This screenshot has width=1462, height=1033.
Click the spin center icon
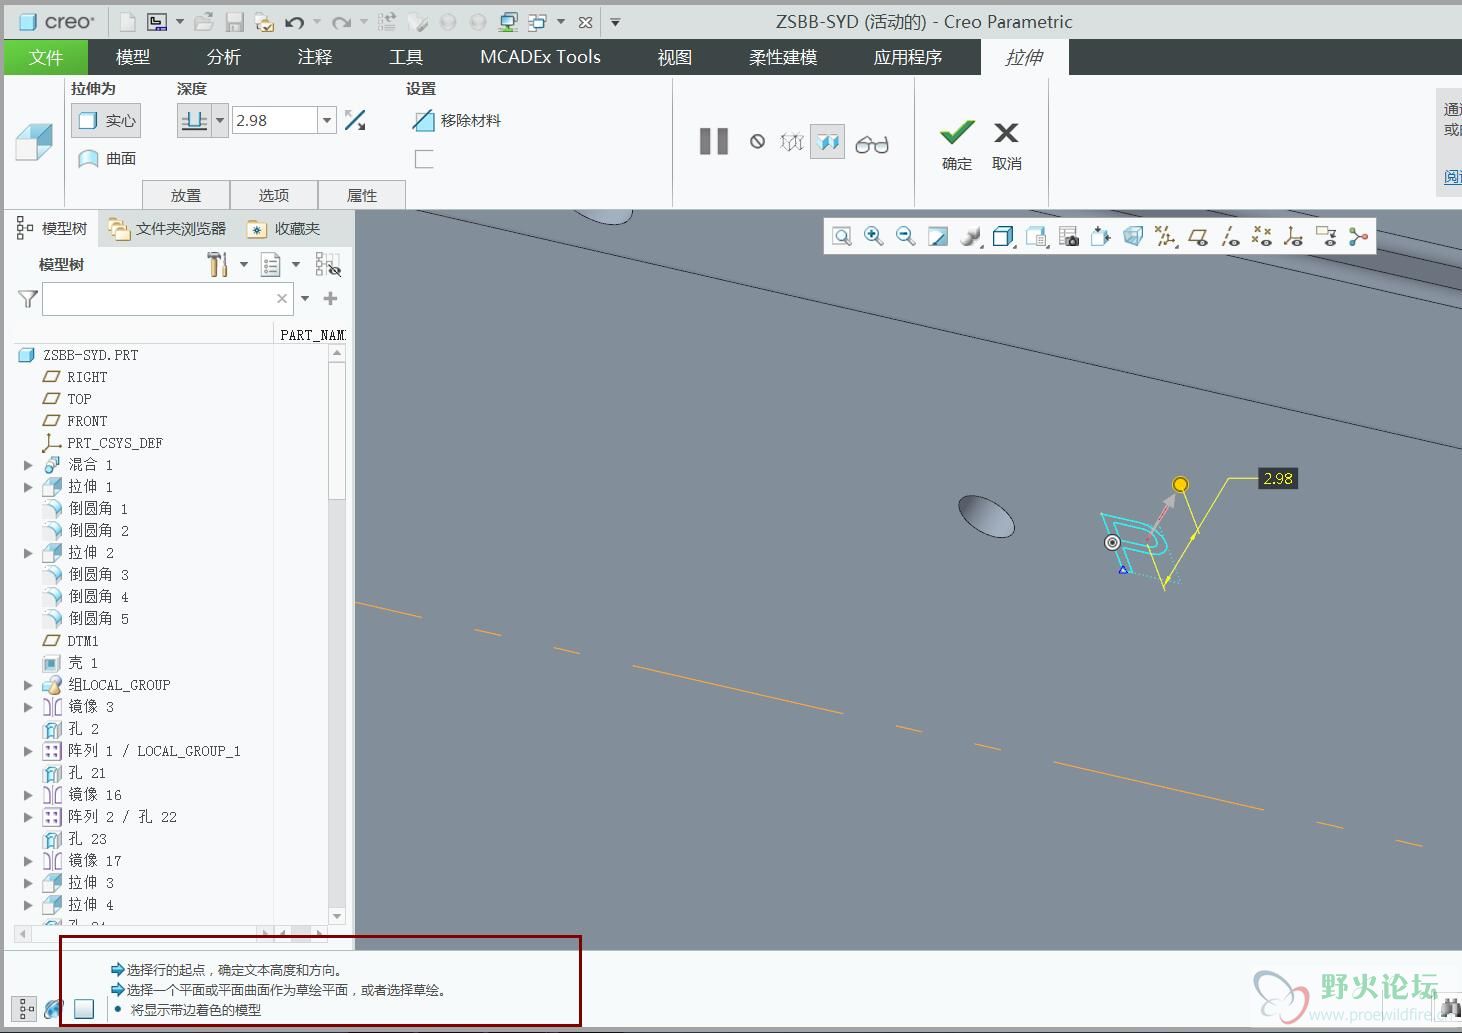(x=1358, y=237)
